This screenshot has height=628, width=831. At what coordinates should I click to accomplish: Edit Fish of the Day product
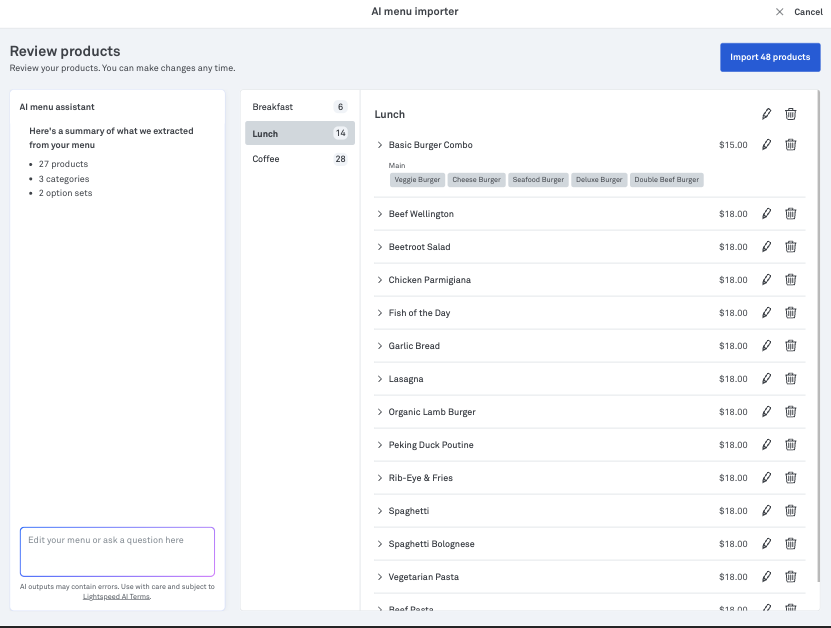pos(766,313)
